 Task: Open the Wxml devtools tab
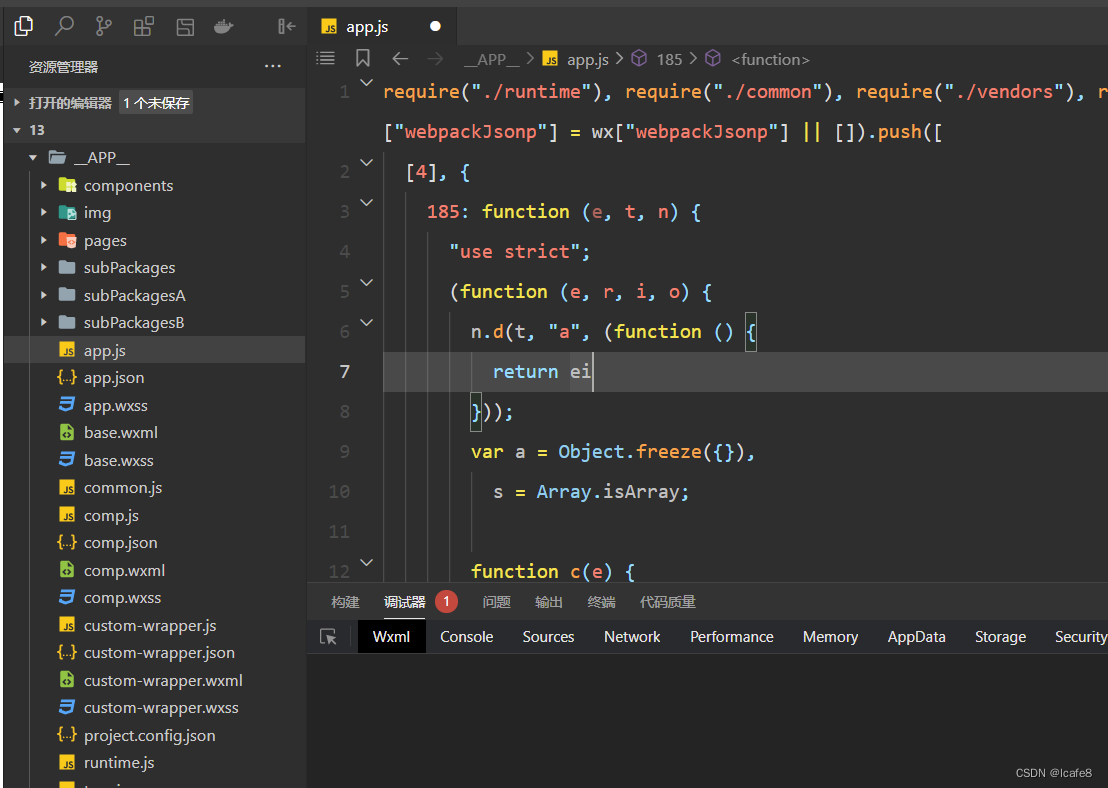391,637
